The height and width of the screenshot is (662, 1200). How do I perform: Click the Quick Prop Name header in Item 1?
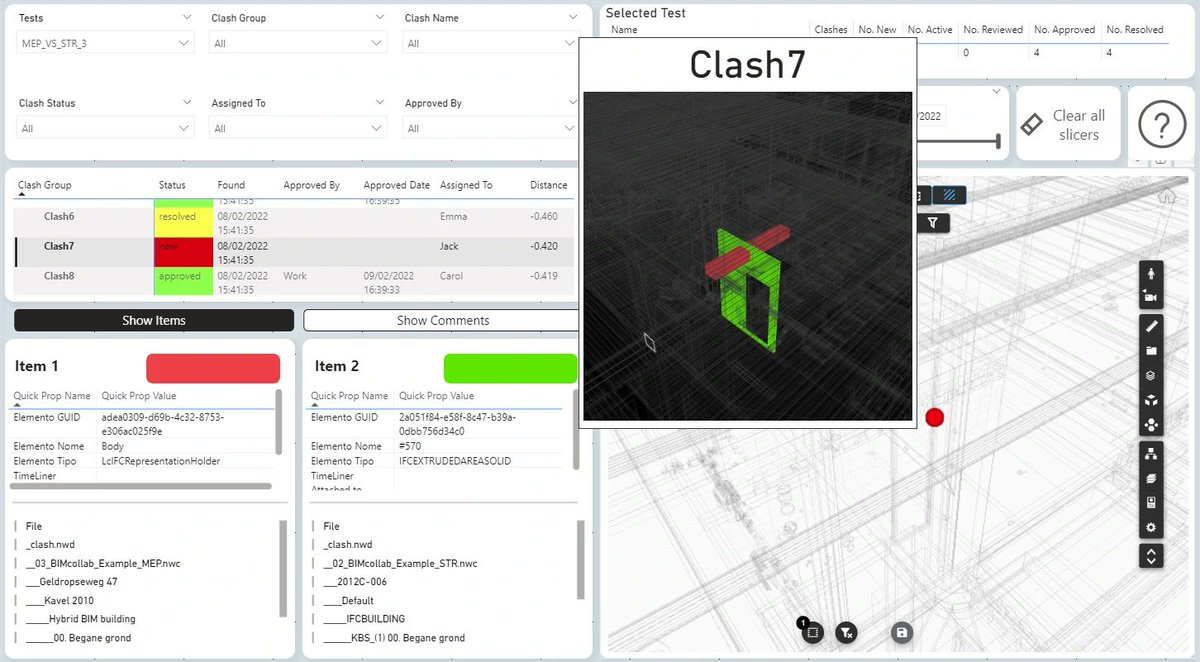coord(52,396)
